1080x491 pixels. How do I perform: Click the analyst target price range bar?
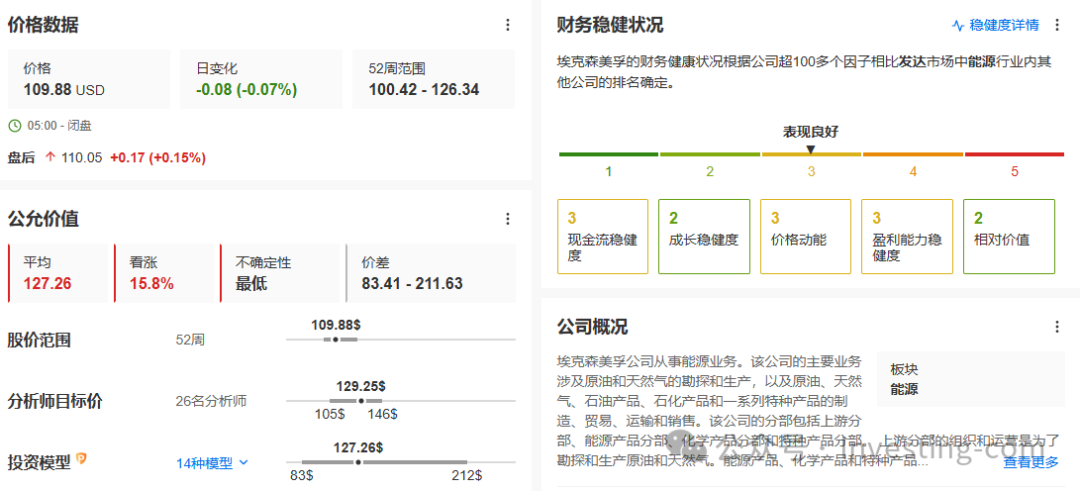(x=401, y=401)
